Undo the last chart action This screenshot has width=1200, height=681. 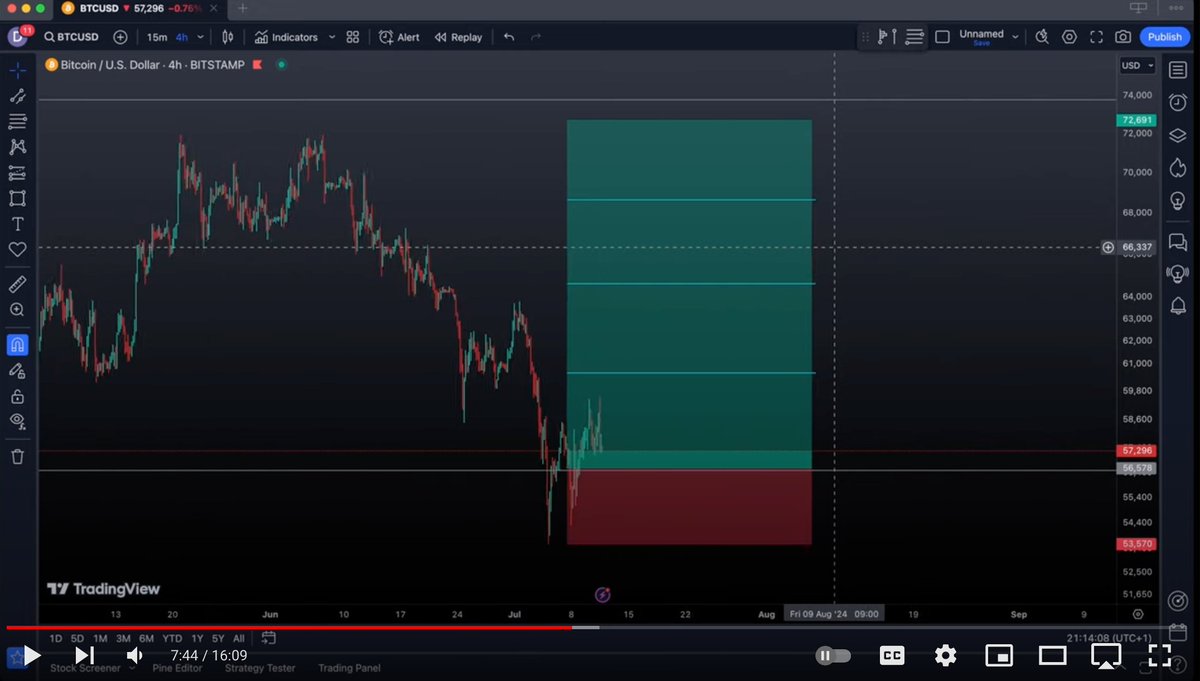tap(509, 37)
